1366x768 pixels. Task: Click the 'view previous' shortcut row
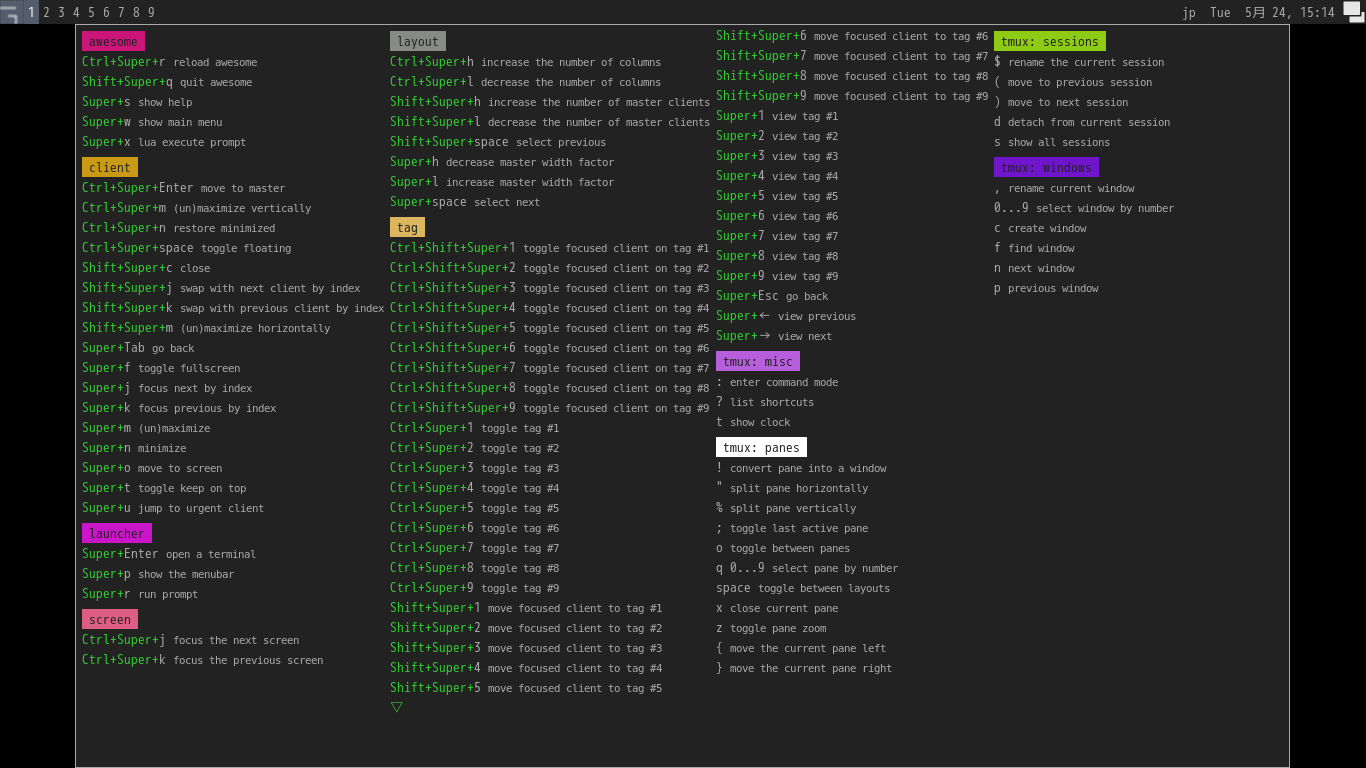[x=786, y=316]
